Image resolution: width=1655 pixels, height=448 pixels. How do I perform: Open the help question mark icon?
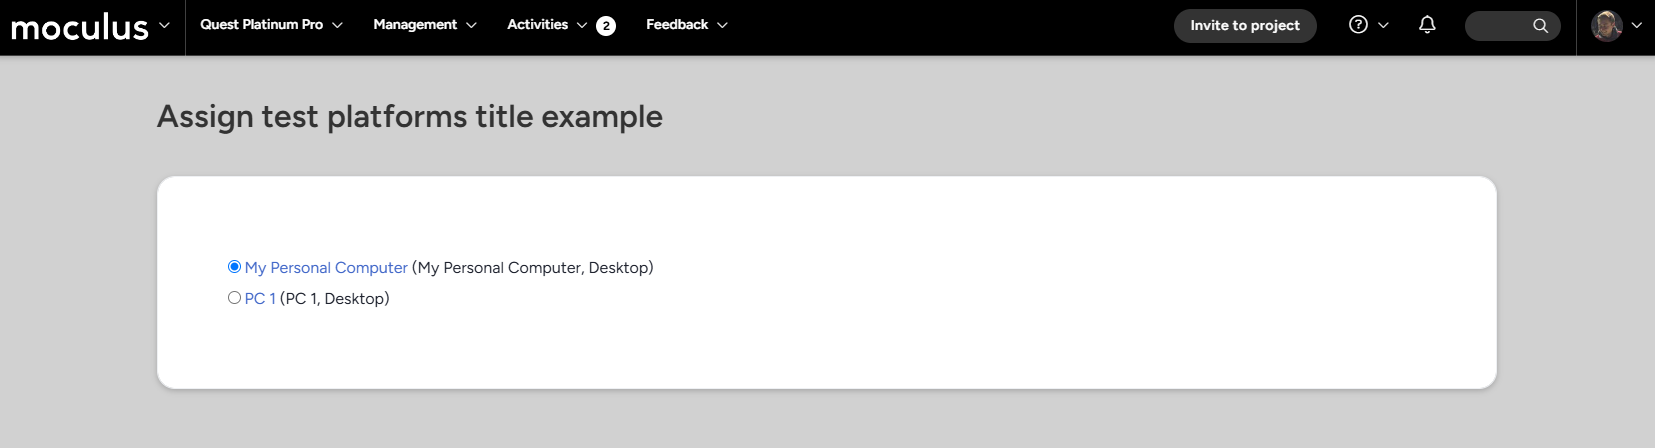1358,25
